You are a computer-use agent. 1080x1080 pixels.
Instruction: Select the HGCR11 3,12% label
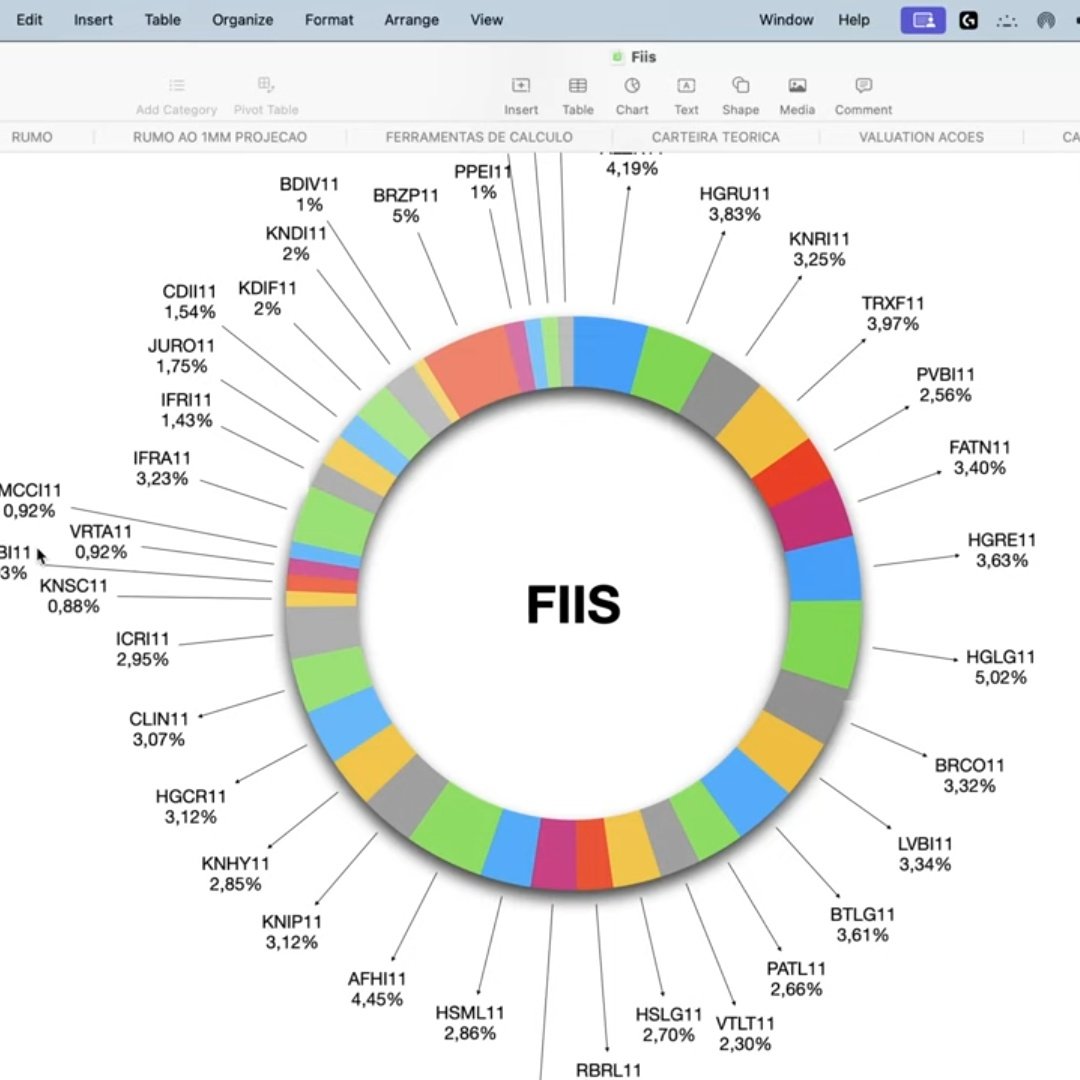[x=191, y=807]
